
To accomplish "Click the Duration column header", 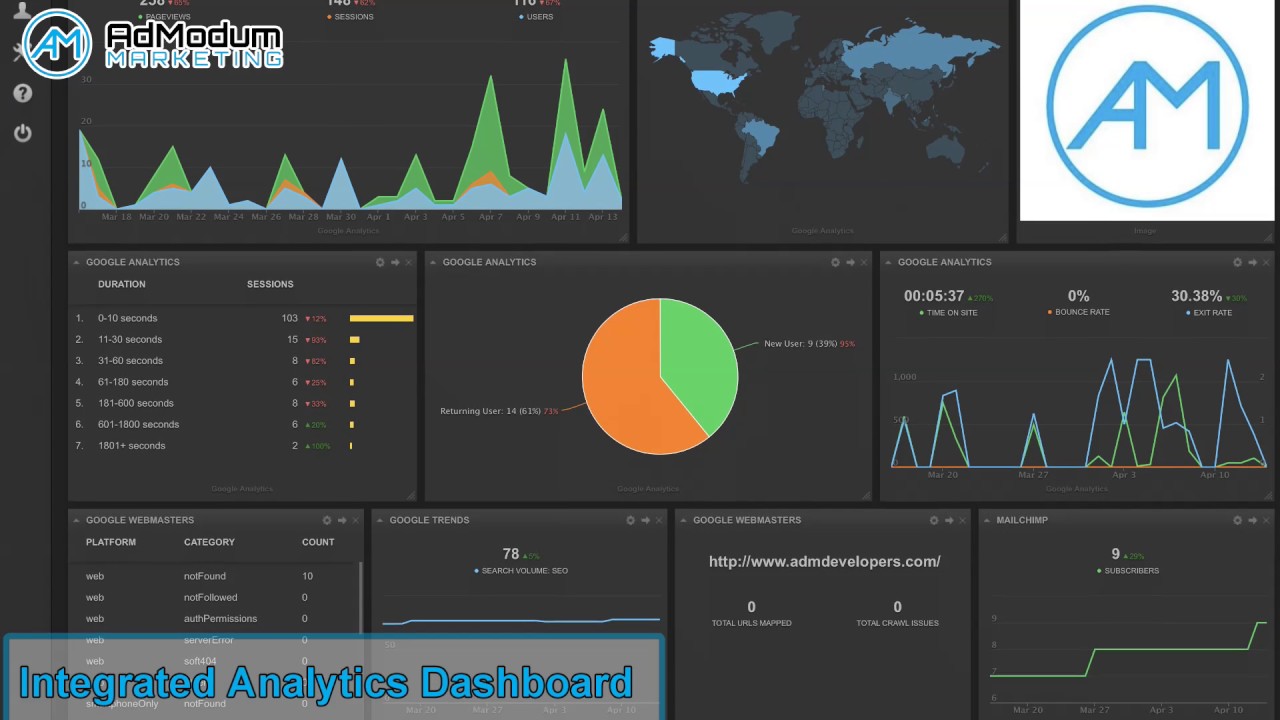I will 121,284.
